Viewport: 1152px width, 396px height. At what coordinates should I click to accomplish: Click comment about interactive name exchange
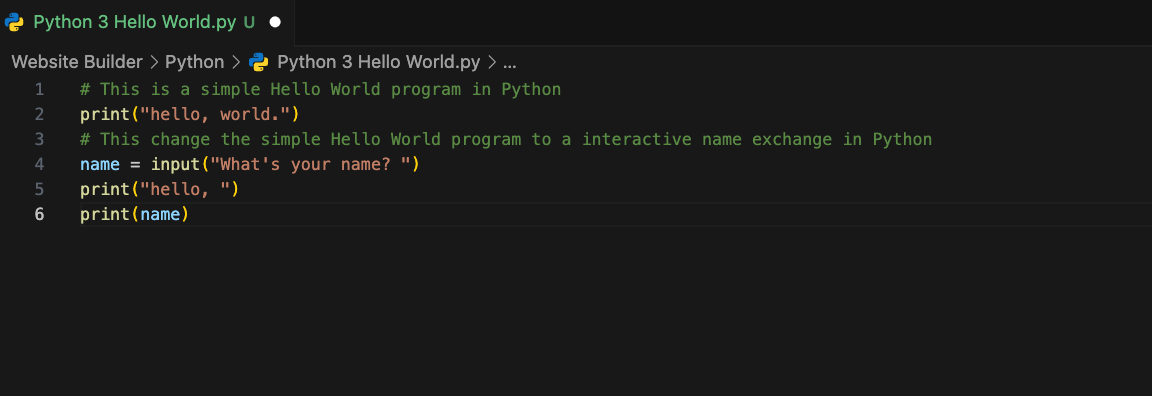click(506, 140)
